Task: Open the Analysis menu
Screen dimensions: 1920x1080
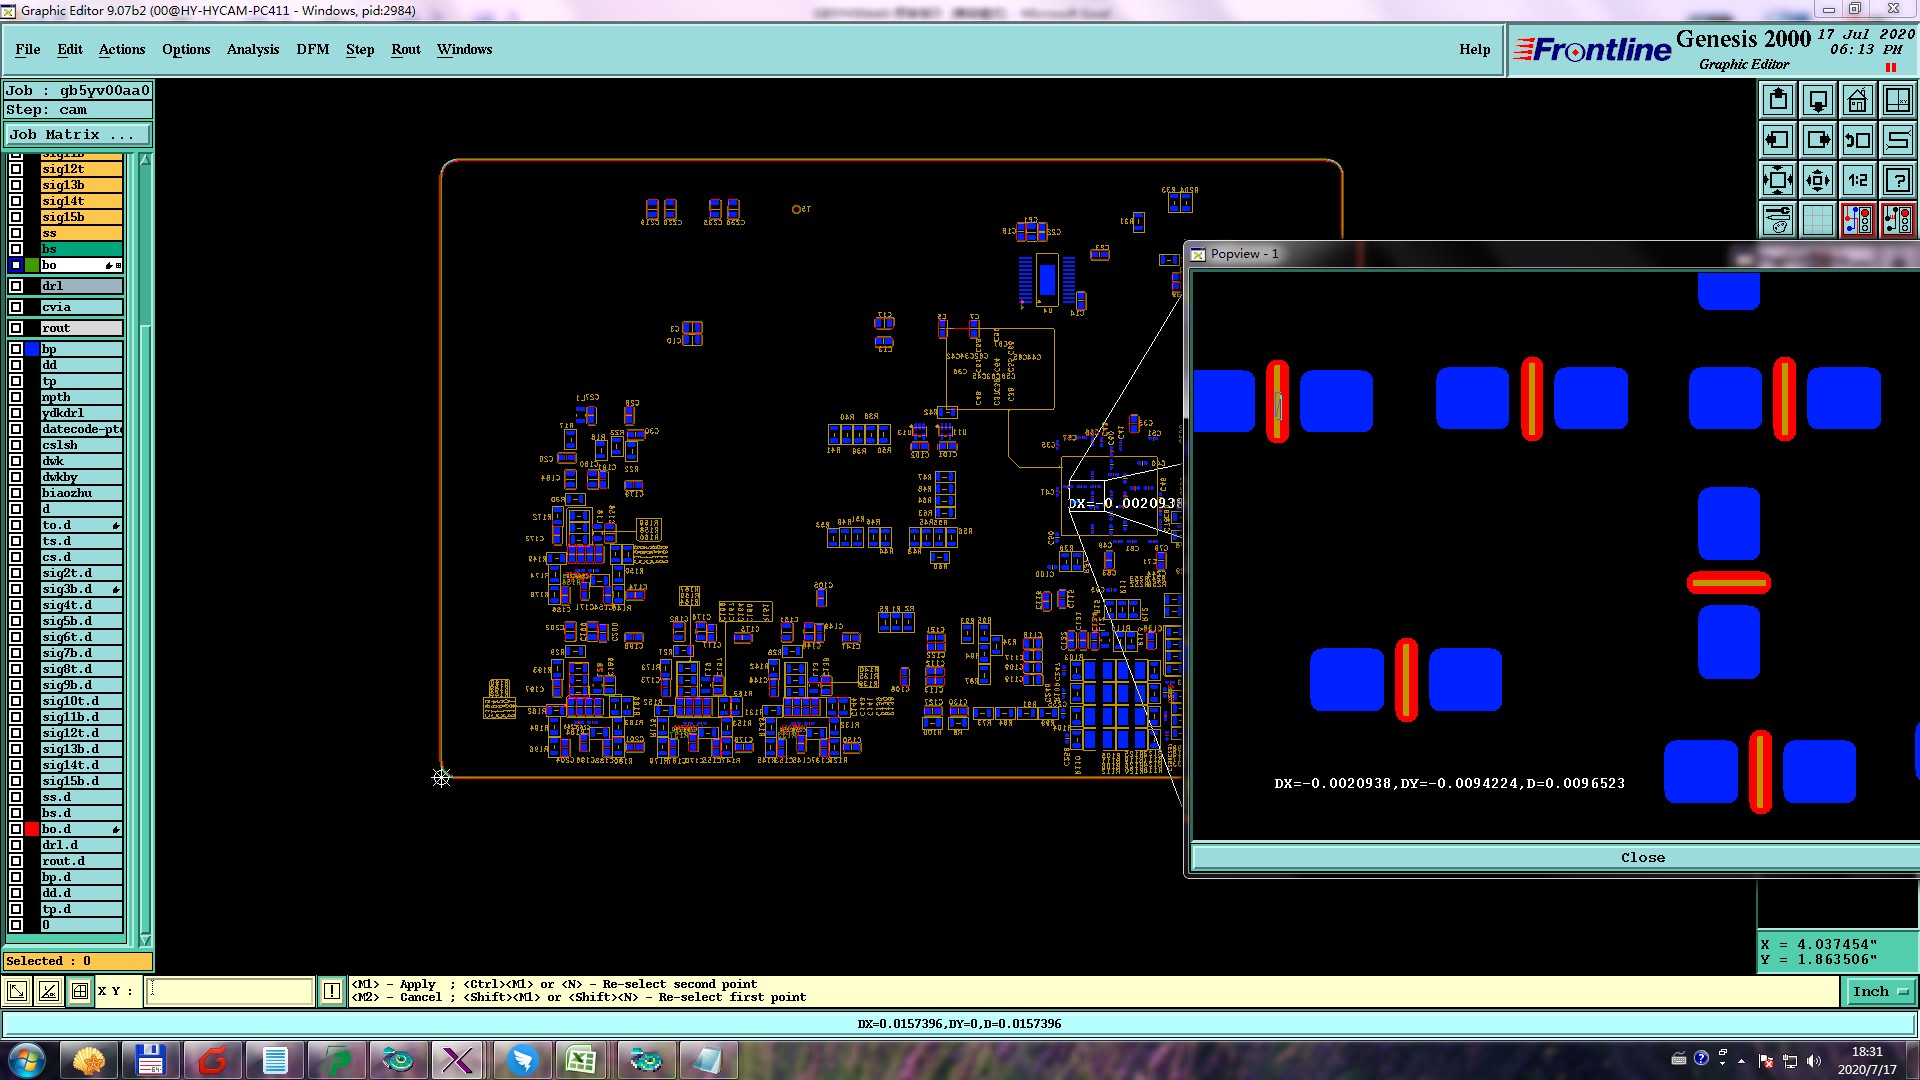Action: point(252,49)
